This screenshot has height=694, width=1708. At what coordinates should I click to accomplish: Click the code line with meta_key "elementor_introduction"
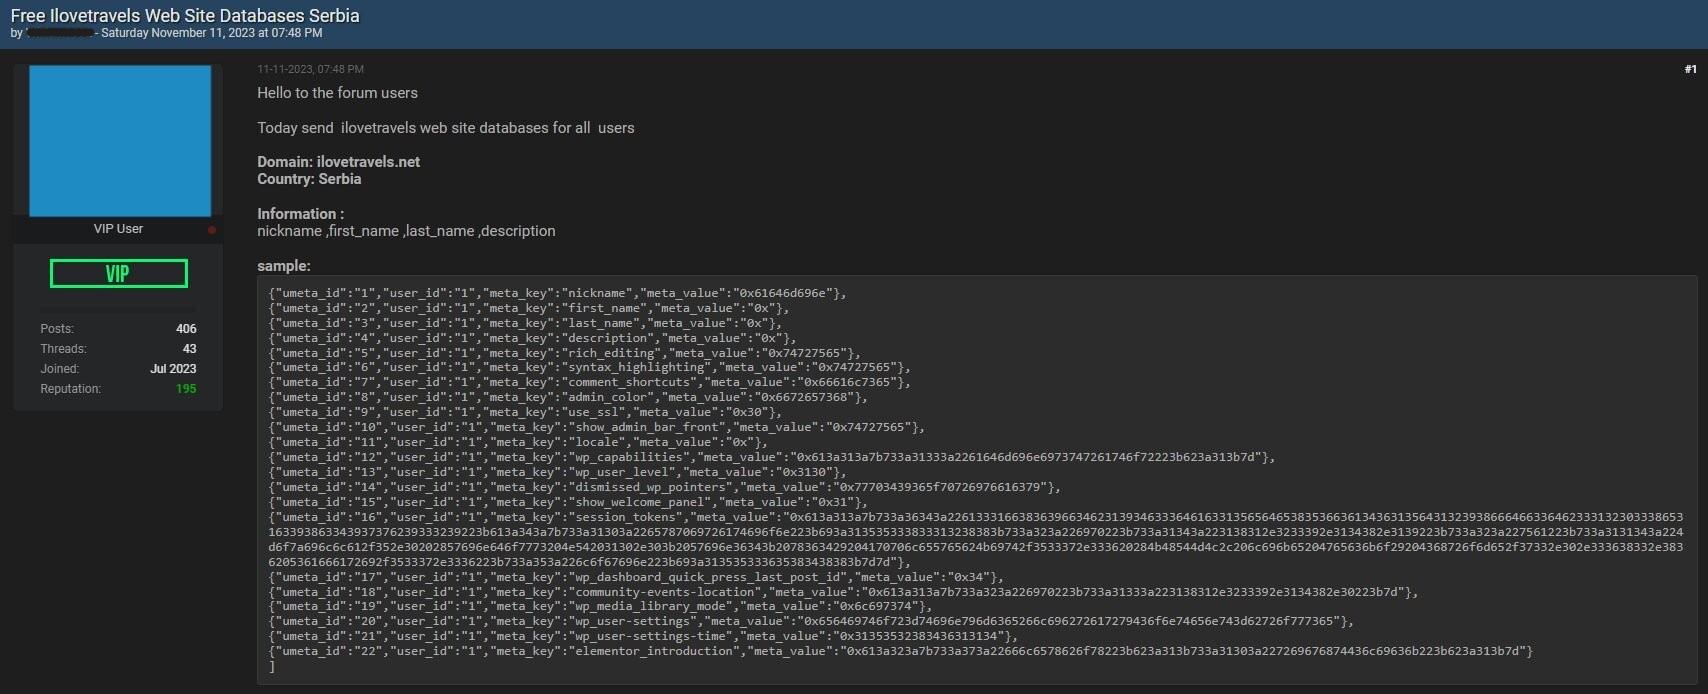click(x=901, y=651)
